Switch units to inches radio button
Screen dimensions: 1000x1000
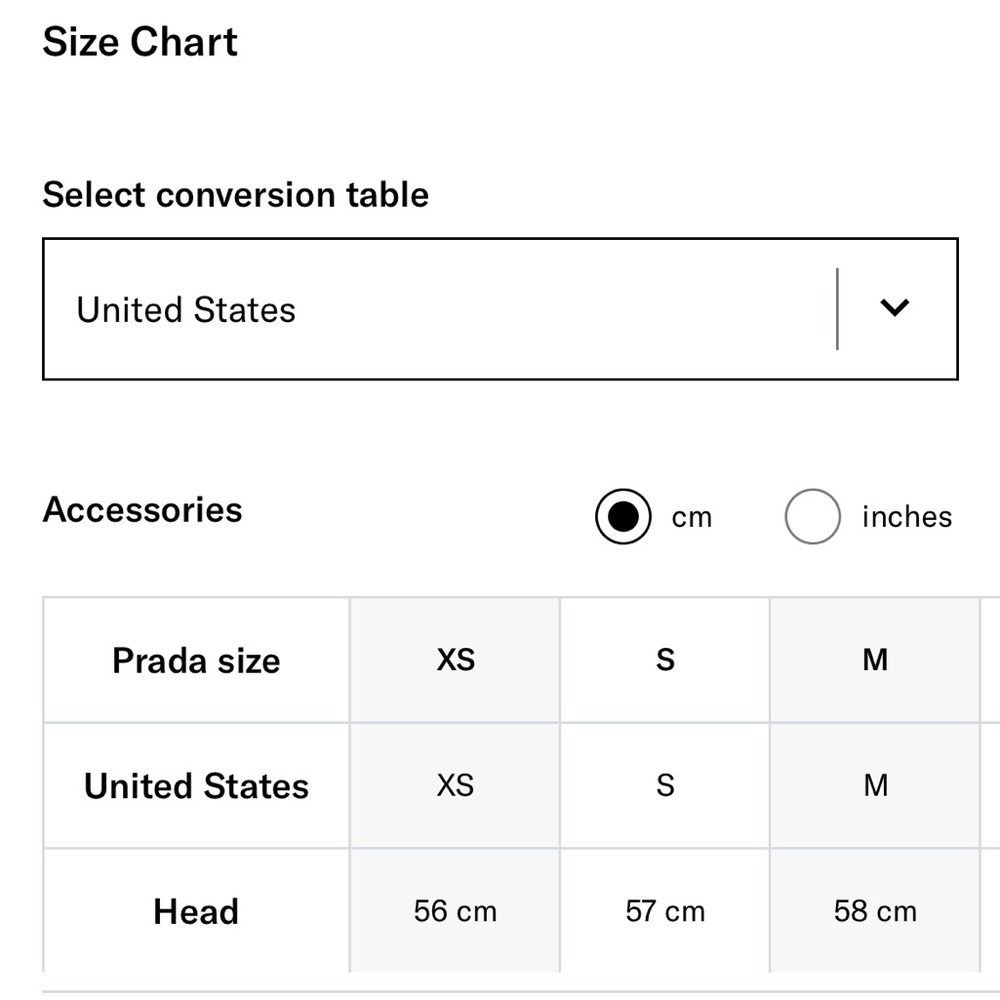pos(812,517)
